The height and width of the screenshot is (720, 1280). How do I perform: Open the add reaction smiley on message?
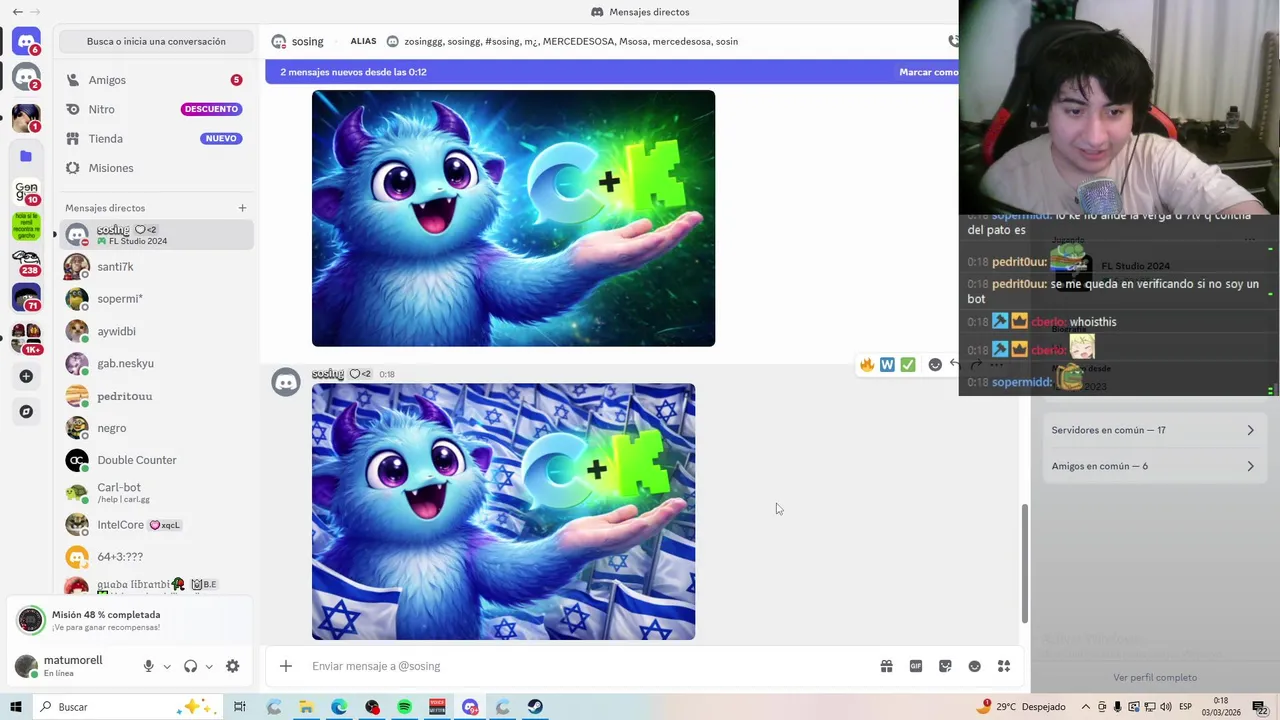[x=935, y=365]
